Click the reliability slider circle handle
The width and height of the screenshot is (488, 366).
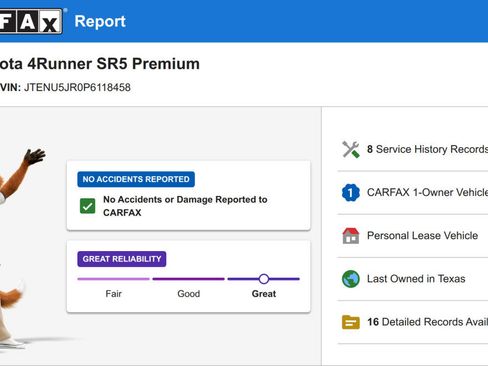264,279
